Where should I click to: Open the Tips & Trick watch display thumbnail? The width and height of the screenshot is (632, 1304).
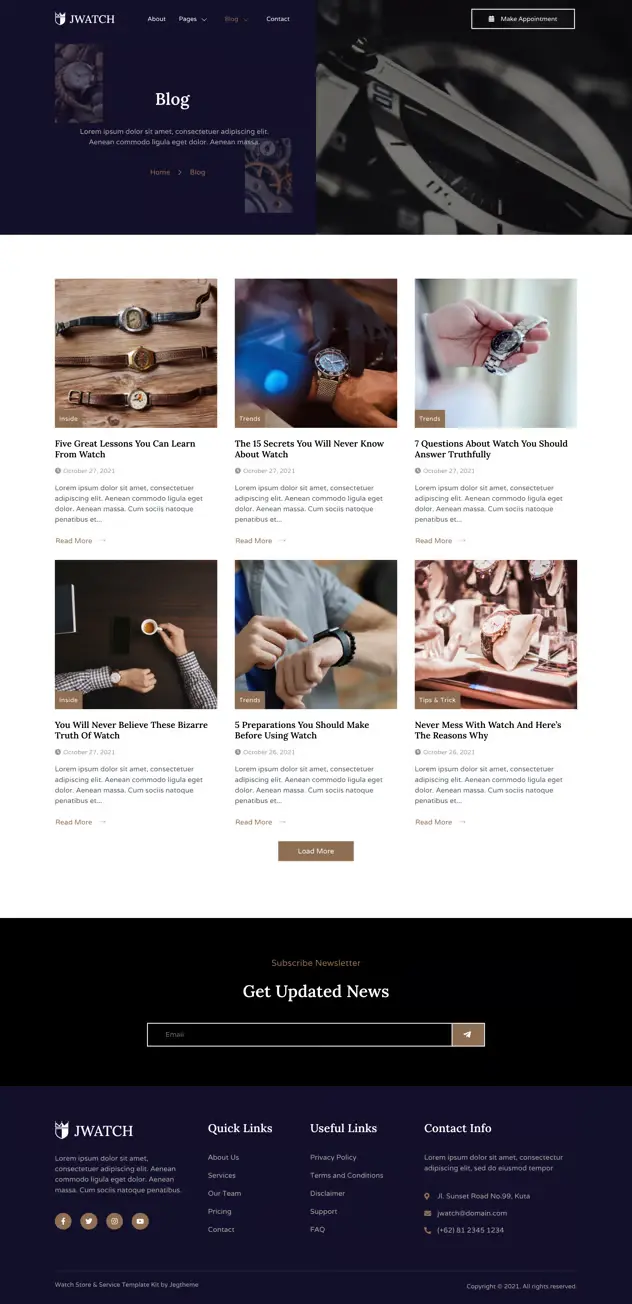(496, 634)
